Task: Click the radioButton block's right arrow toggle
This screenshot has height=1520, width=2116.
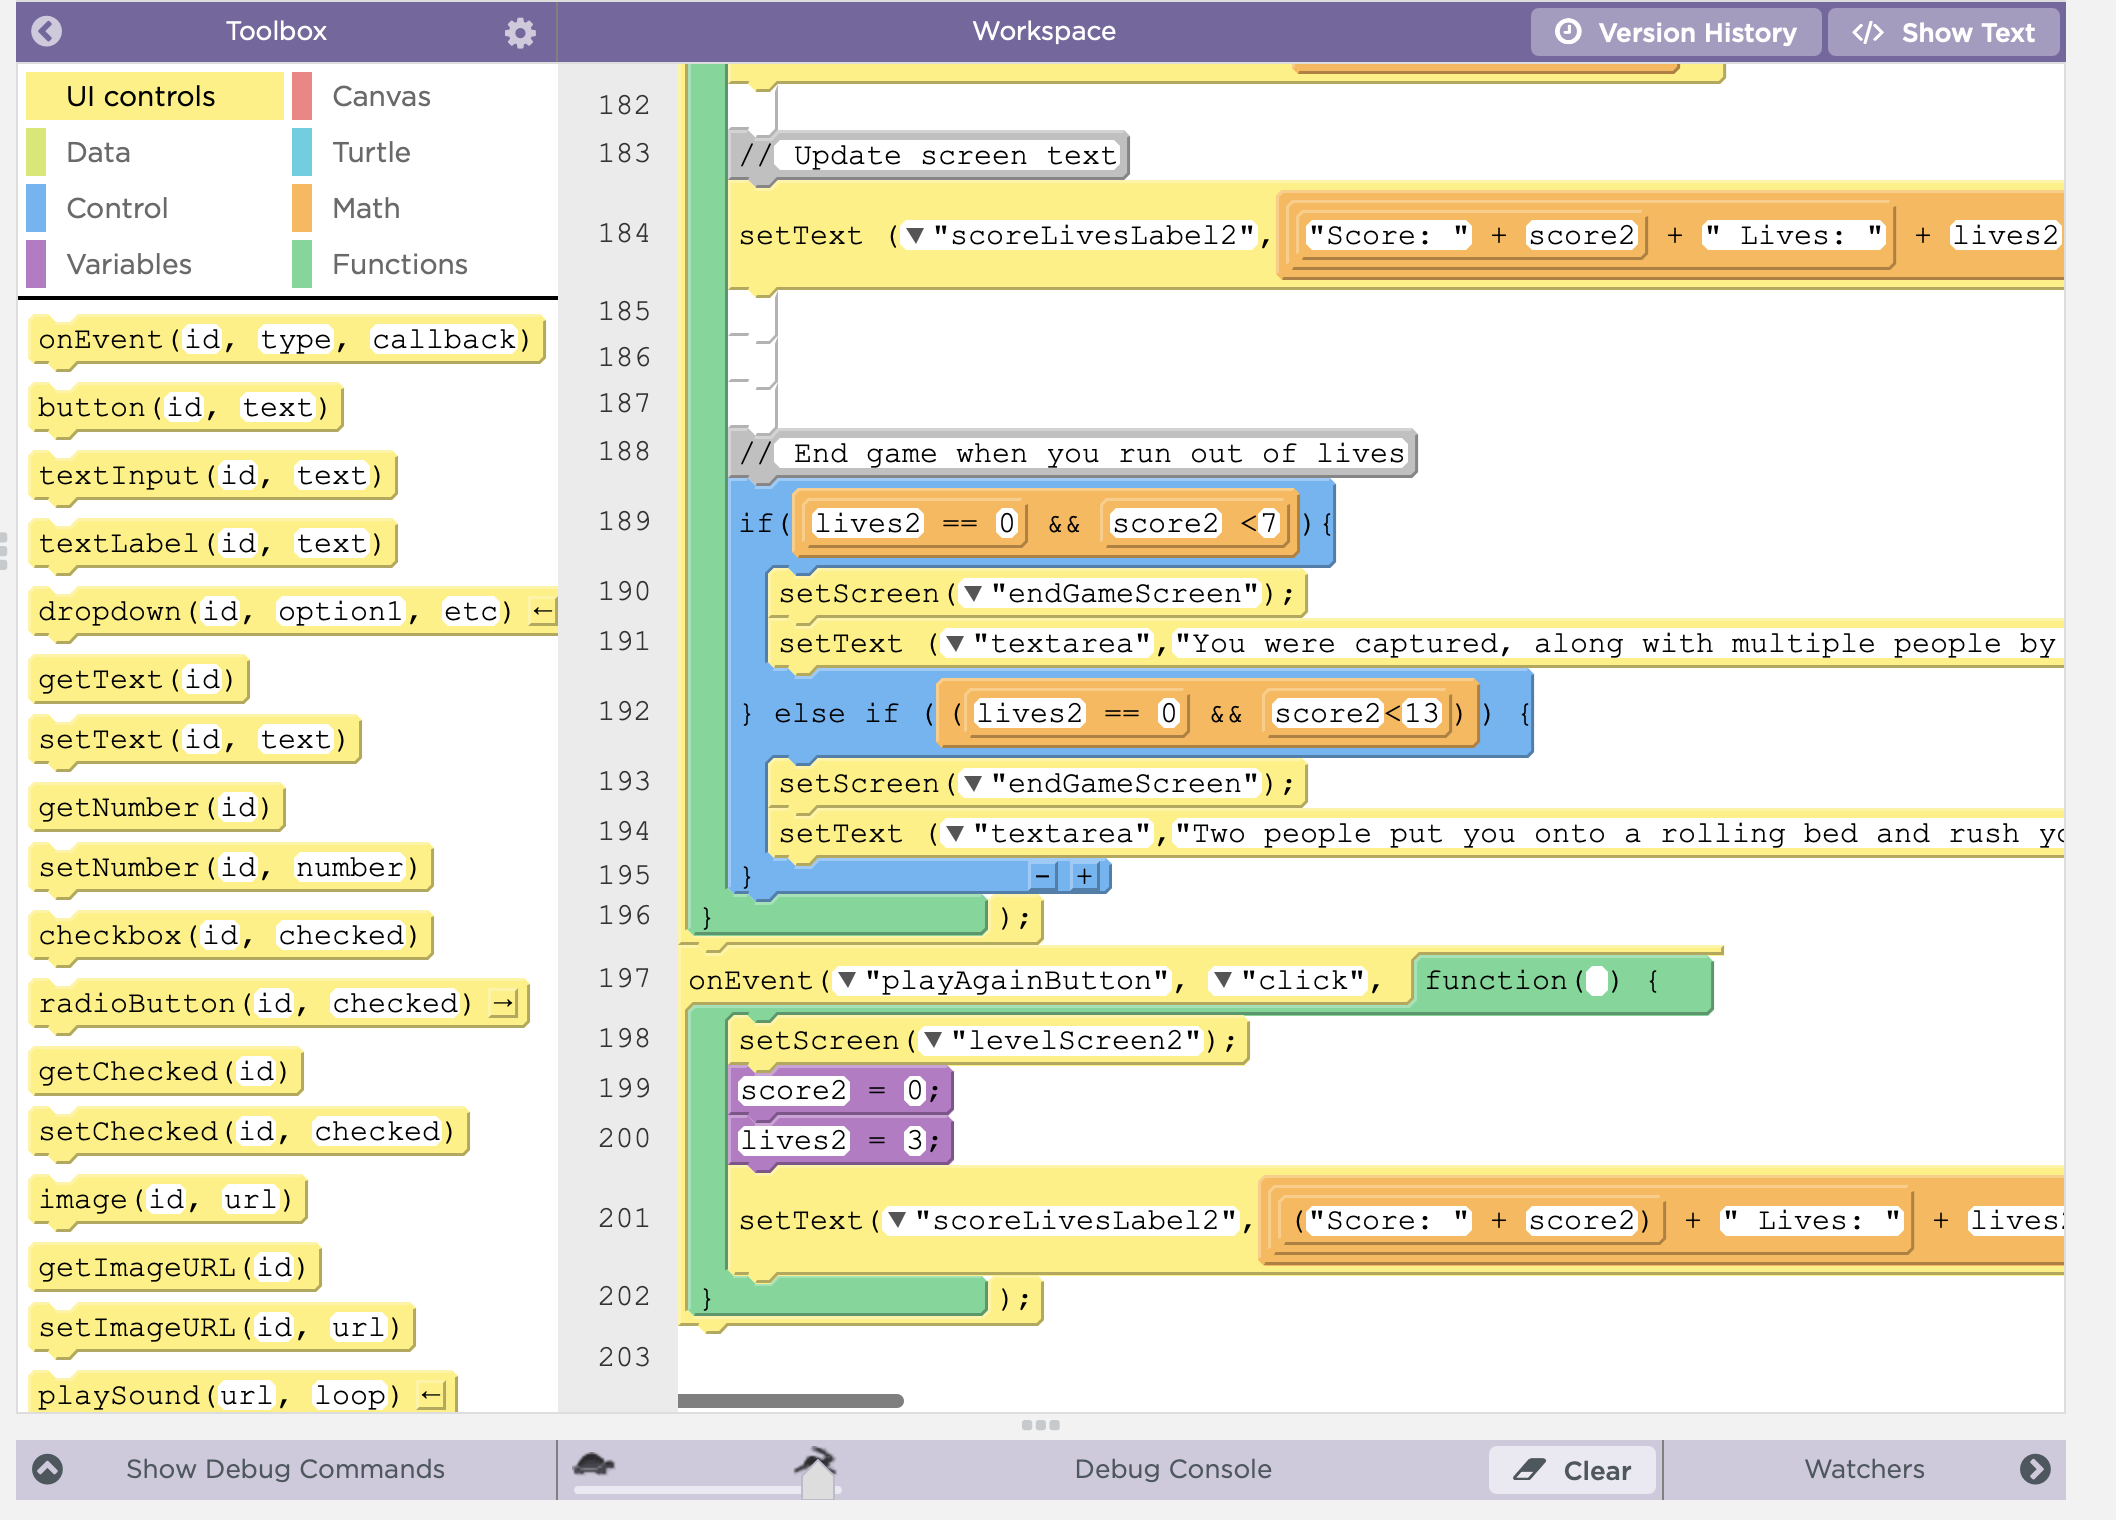Action: click(x=503, y=1003)
